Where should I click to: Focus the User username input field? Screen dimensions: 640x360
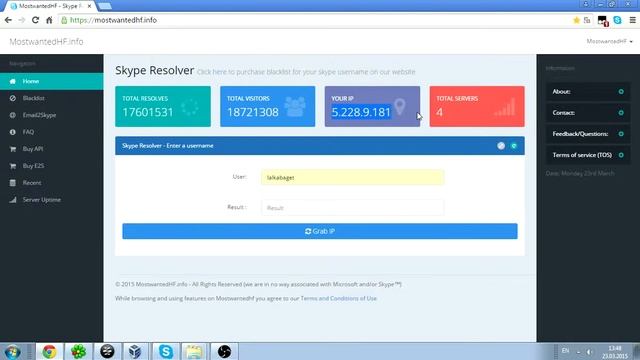[x=353, y=178]
